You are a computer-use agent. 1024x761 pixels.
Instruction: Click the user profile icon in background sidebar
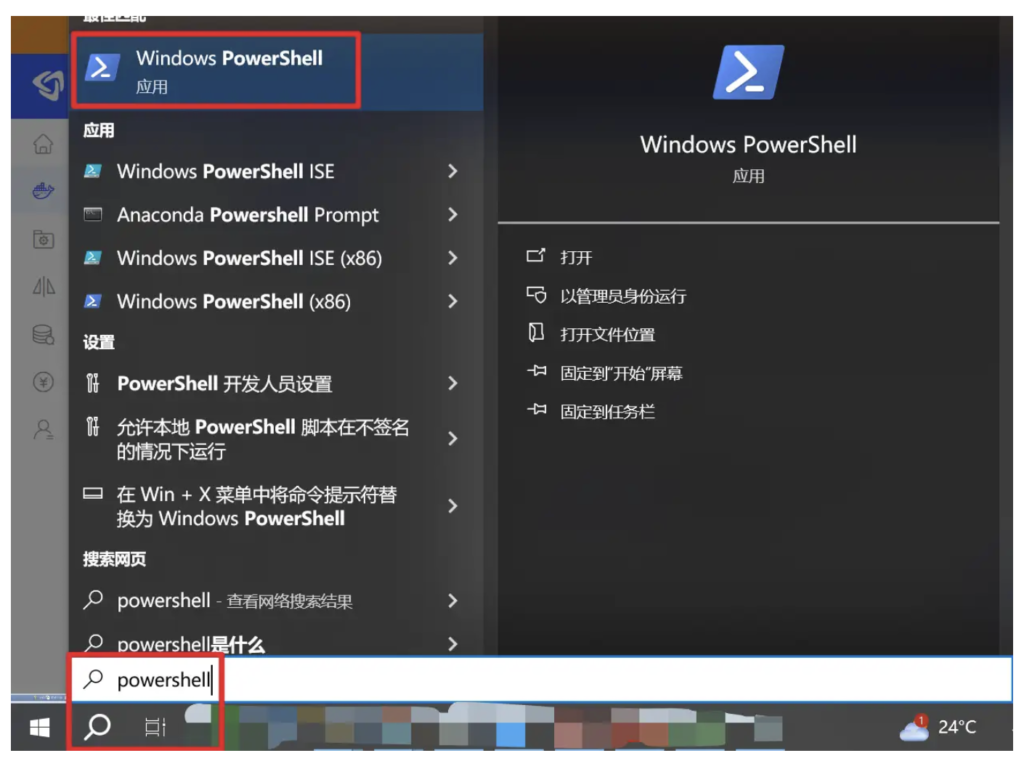43,429
